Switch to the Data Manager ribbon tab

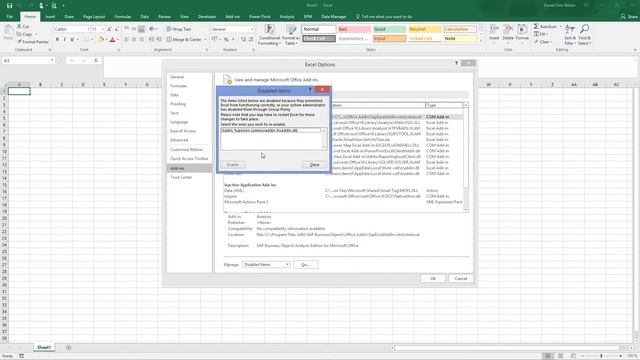[x=333, y=17]
